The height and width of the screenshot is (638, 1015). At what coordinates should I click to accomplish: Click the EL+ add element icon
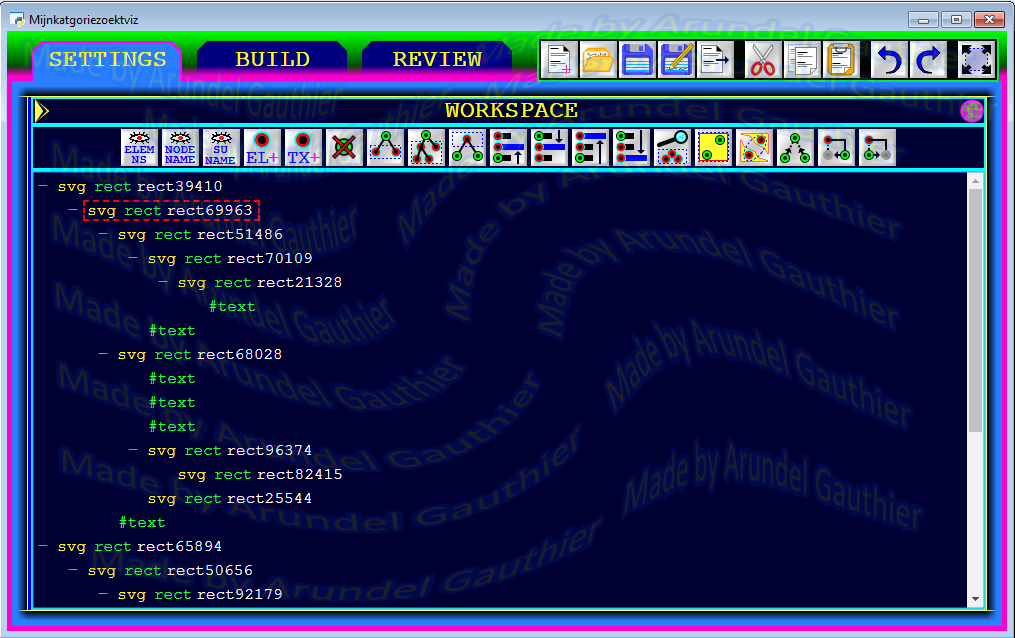(262, 148)
